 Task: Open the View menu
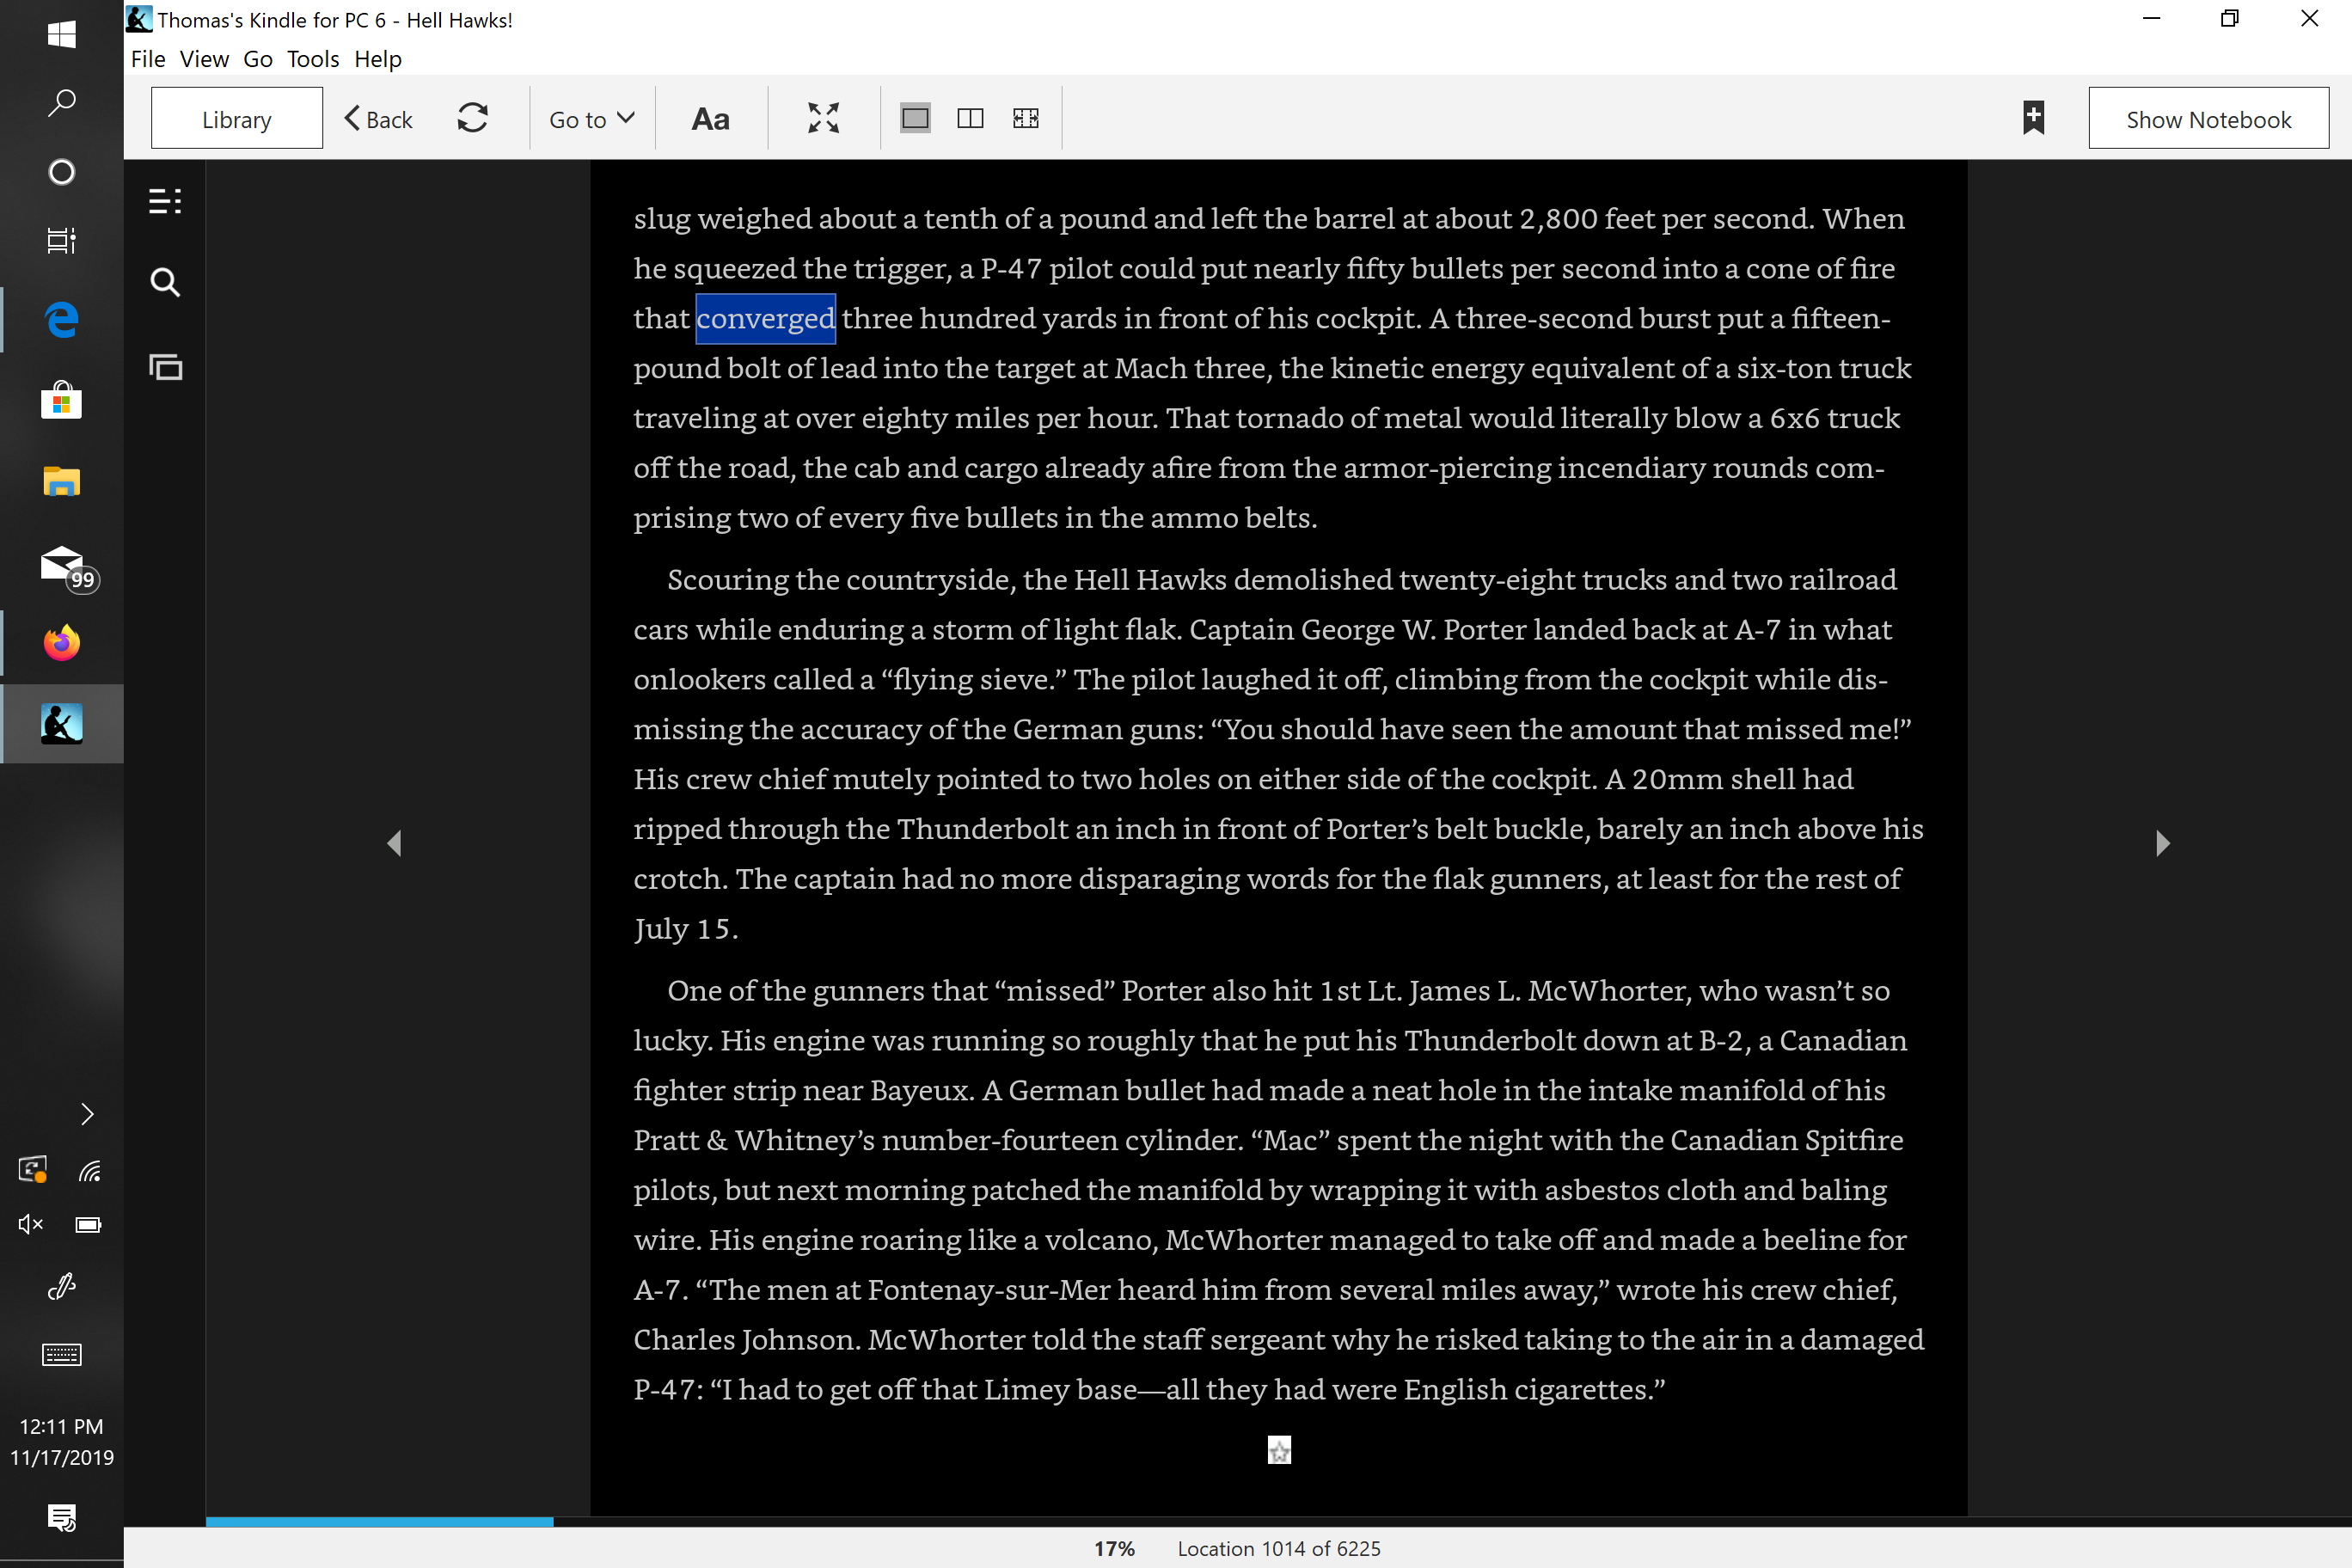(x=204, y=59)
